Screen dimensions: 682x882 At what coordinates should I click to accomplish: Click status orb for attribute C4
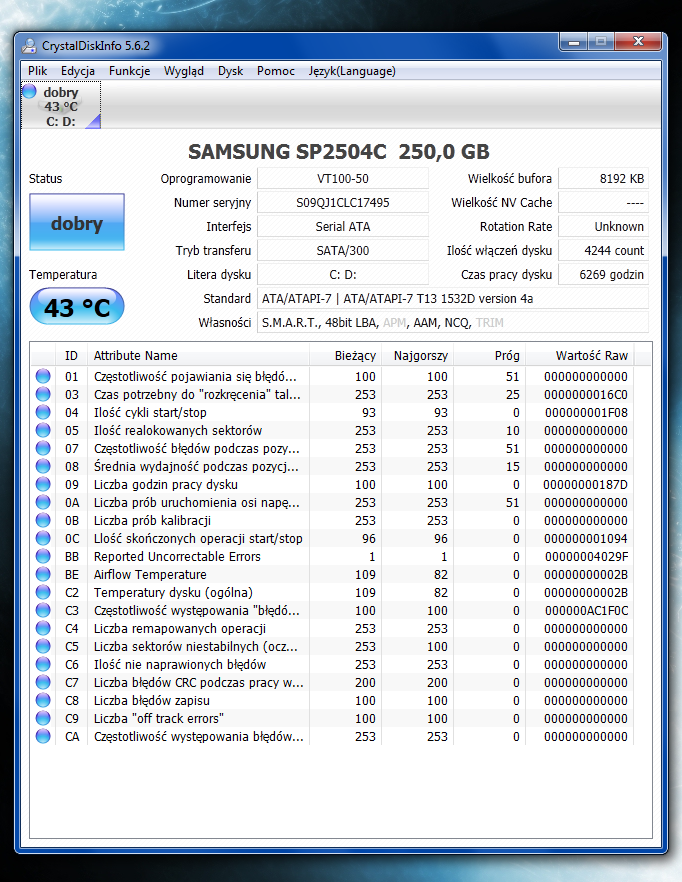[43, 628]
